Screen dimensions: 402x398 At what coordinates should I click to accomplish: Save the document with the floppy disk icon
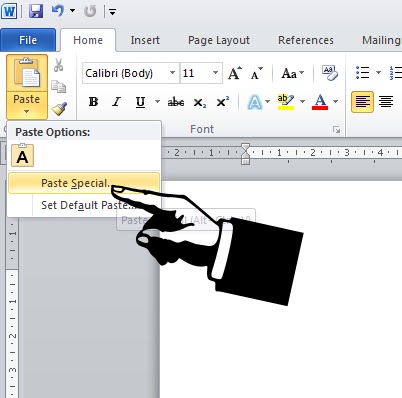[x=36, y=11]
